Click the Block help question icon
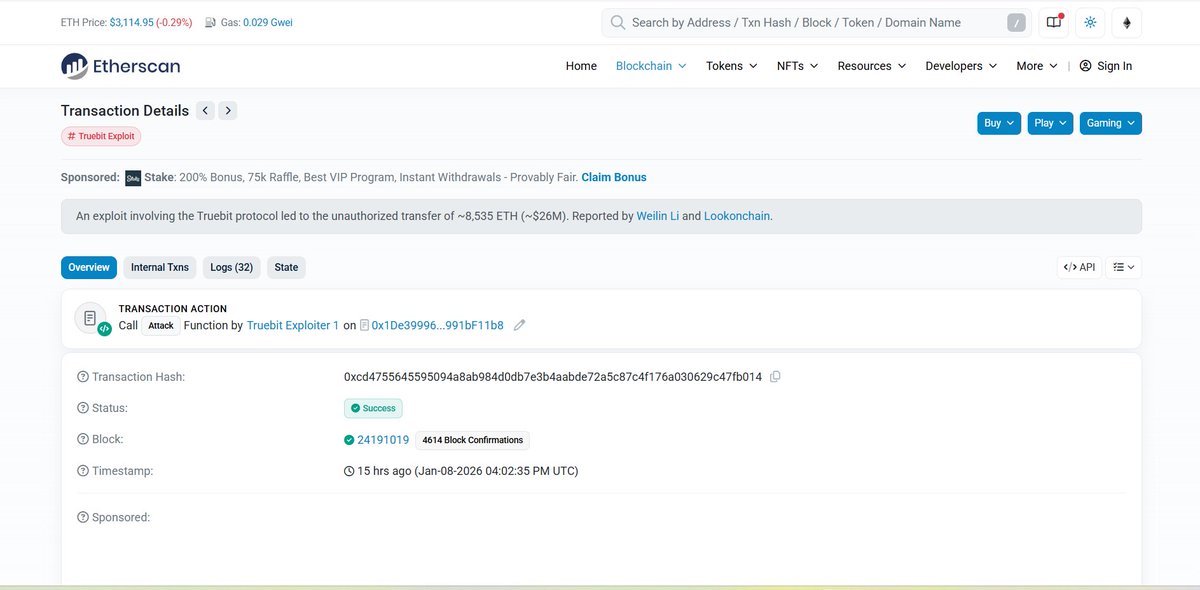Image resolution: width=1200 pixels, height=590 pixels. click(x=83, y=439)
